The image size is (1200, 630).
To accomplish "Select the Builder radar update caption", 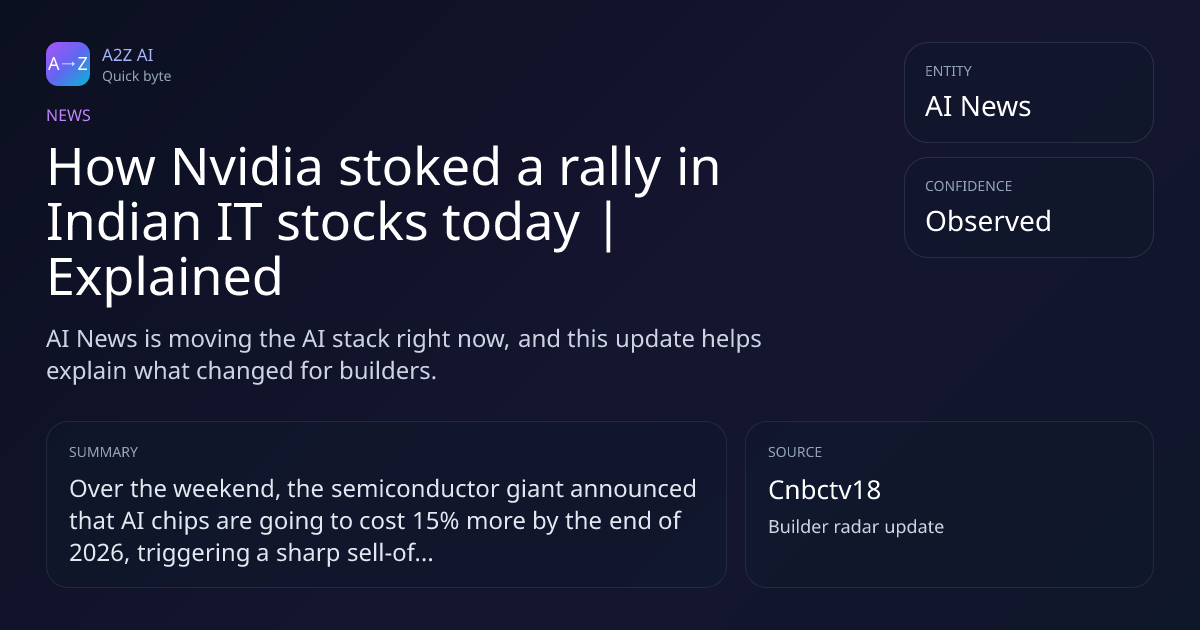I will [856, 527].
